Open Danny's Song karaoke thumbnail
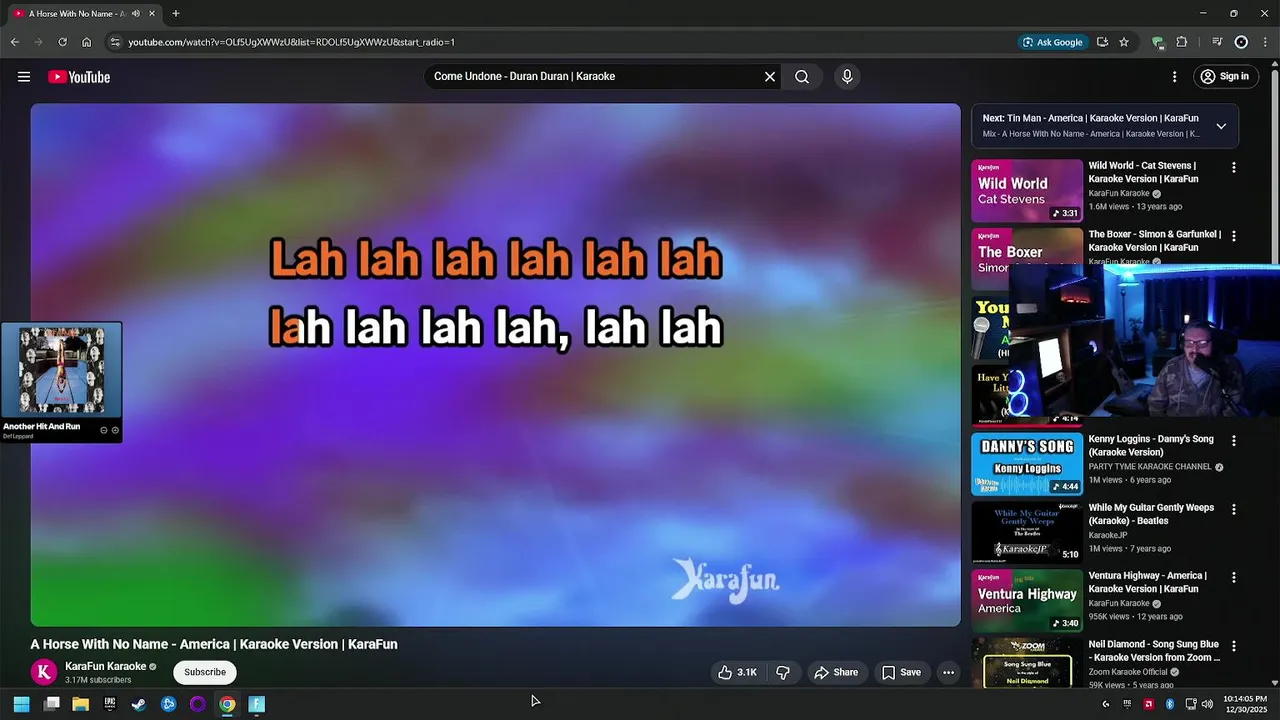 1027,464
